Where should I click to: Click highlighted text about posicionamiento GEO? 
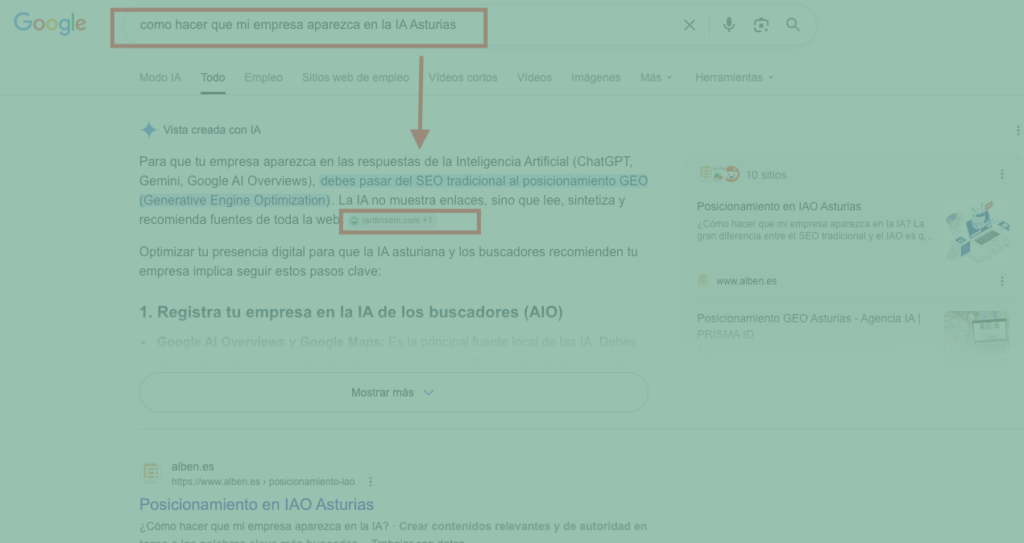coord(393,190)
